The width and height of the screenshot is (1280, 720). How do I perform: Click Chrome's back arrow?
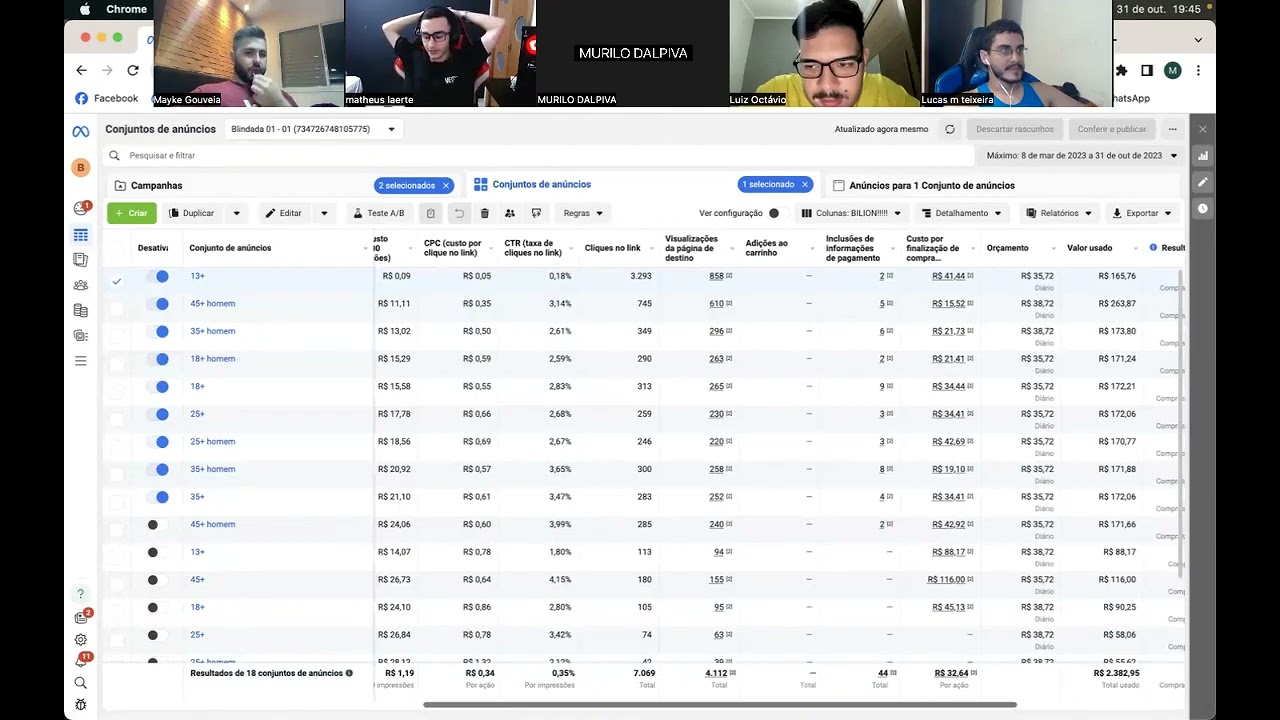[x=82, y=70]
